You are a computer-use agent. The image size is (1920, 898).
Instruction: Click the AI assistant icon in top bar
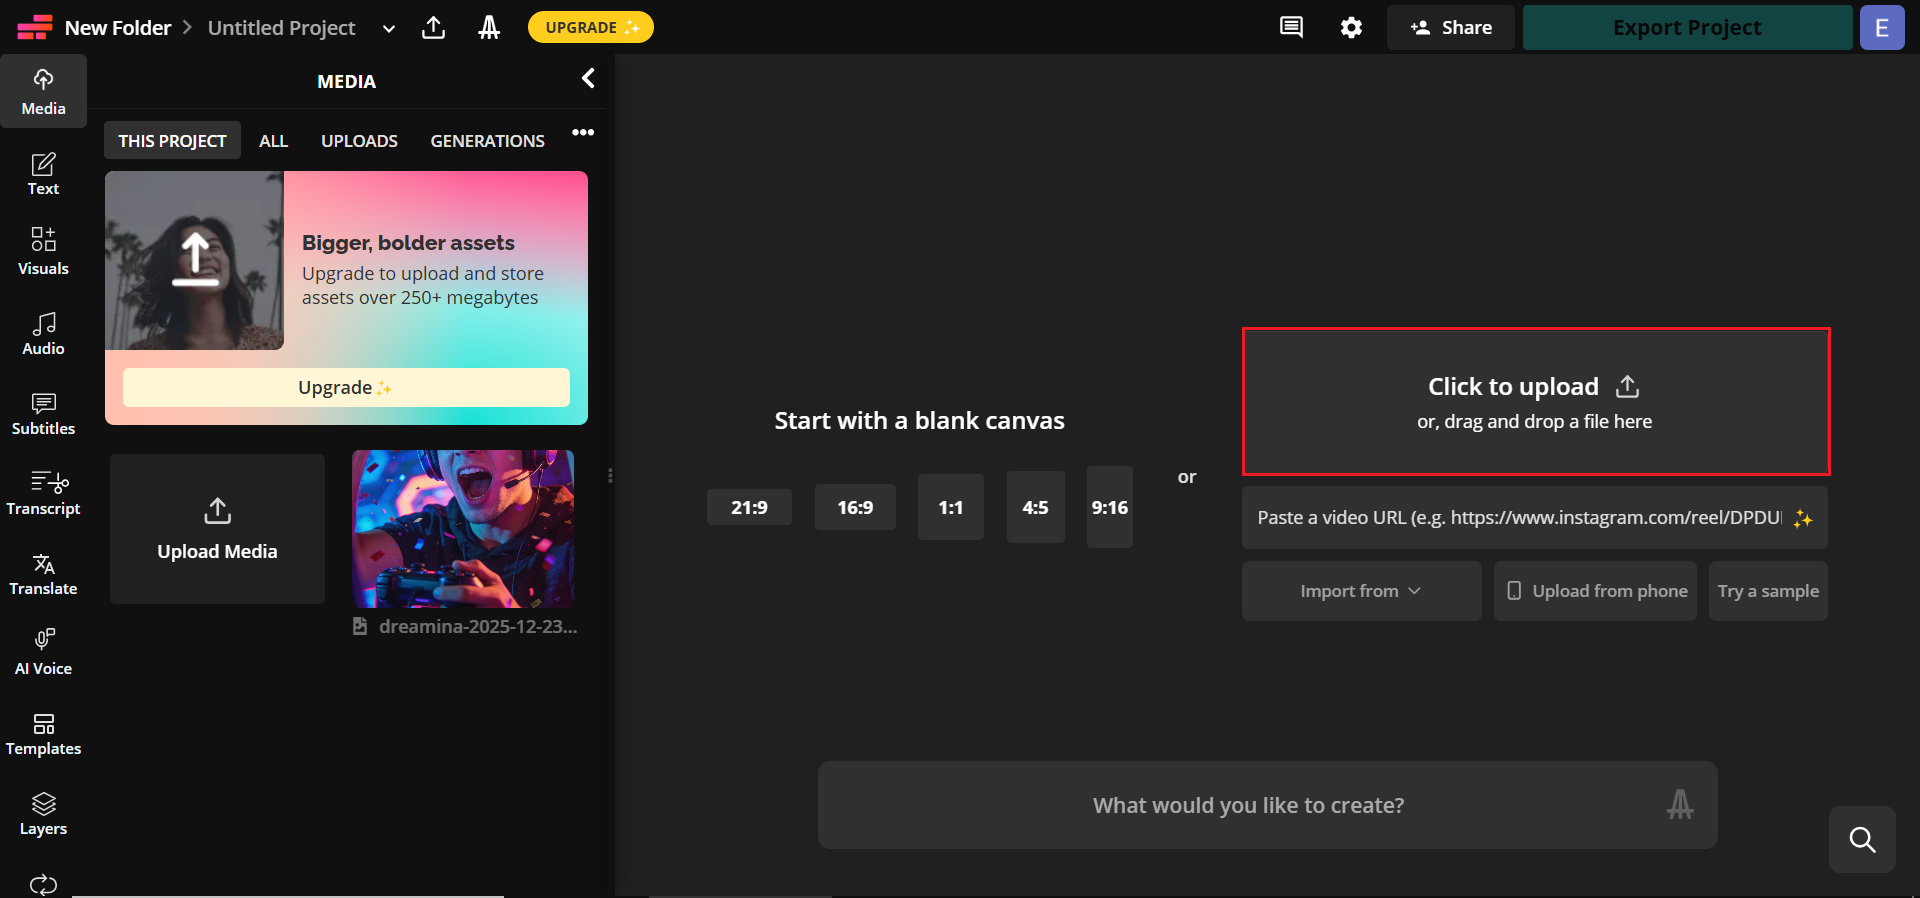coord(488,27)
